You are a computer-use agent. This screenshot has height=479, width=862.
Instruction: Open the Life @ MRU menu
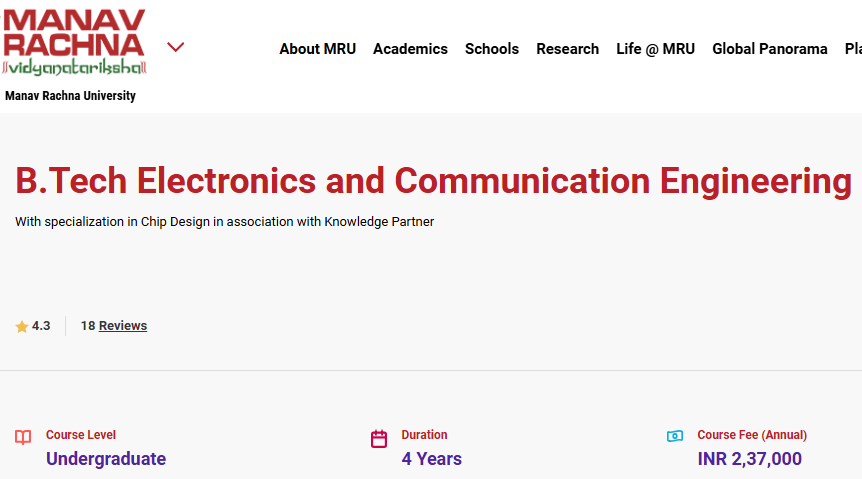tap(655, 49)
